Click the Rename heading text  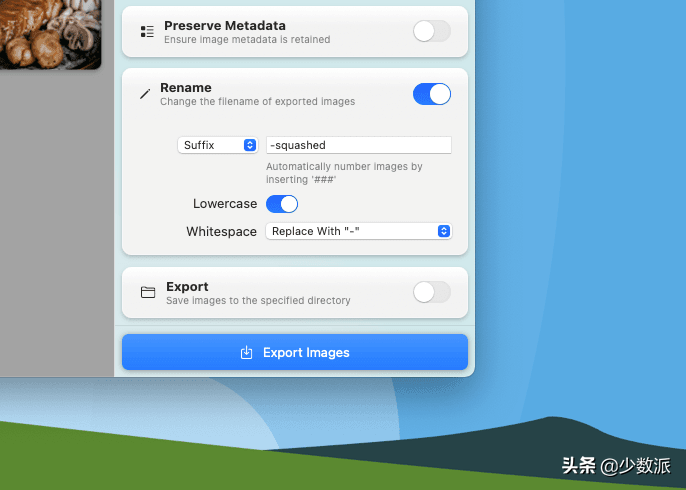click(x=186, y=88)
